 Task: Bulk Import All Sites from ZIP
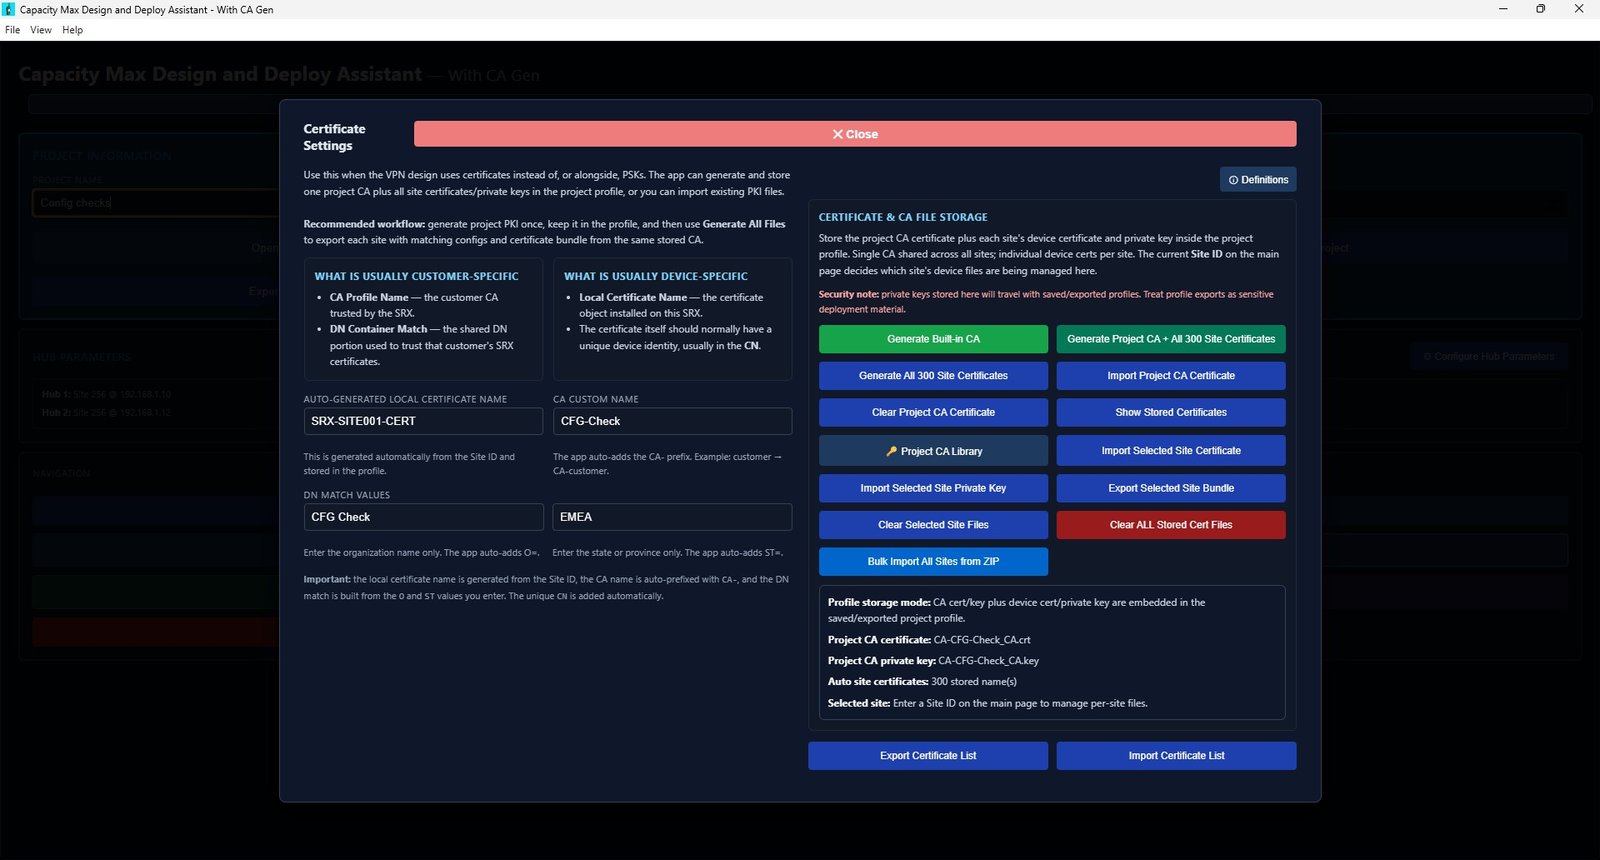tap(933, 562)
